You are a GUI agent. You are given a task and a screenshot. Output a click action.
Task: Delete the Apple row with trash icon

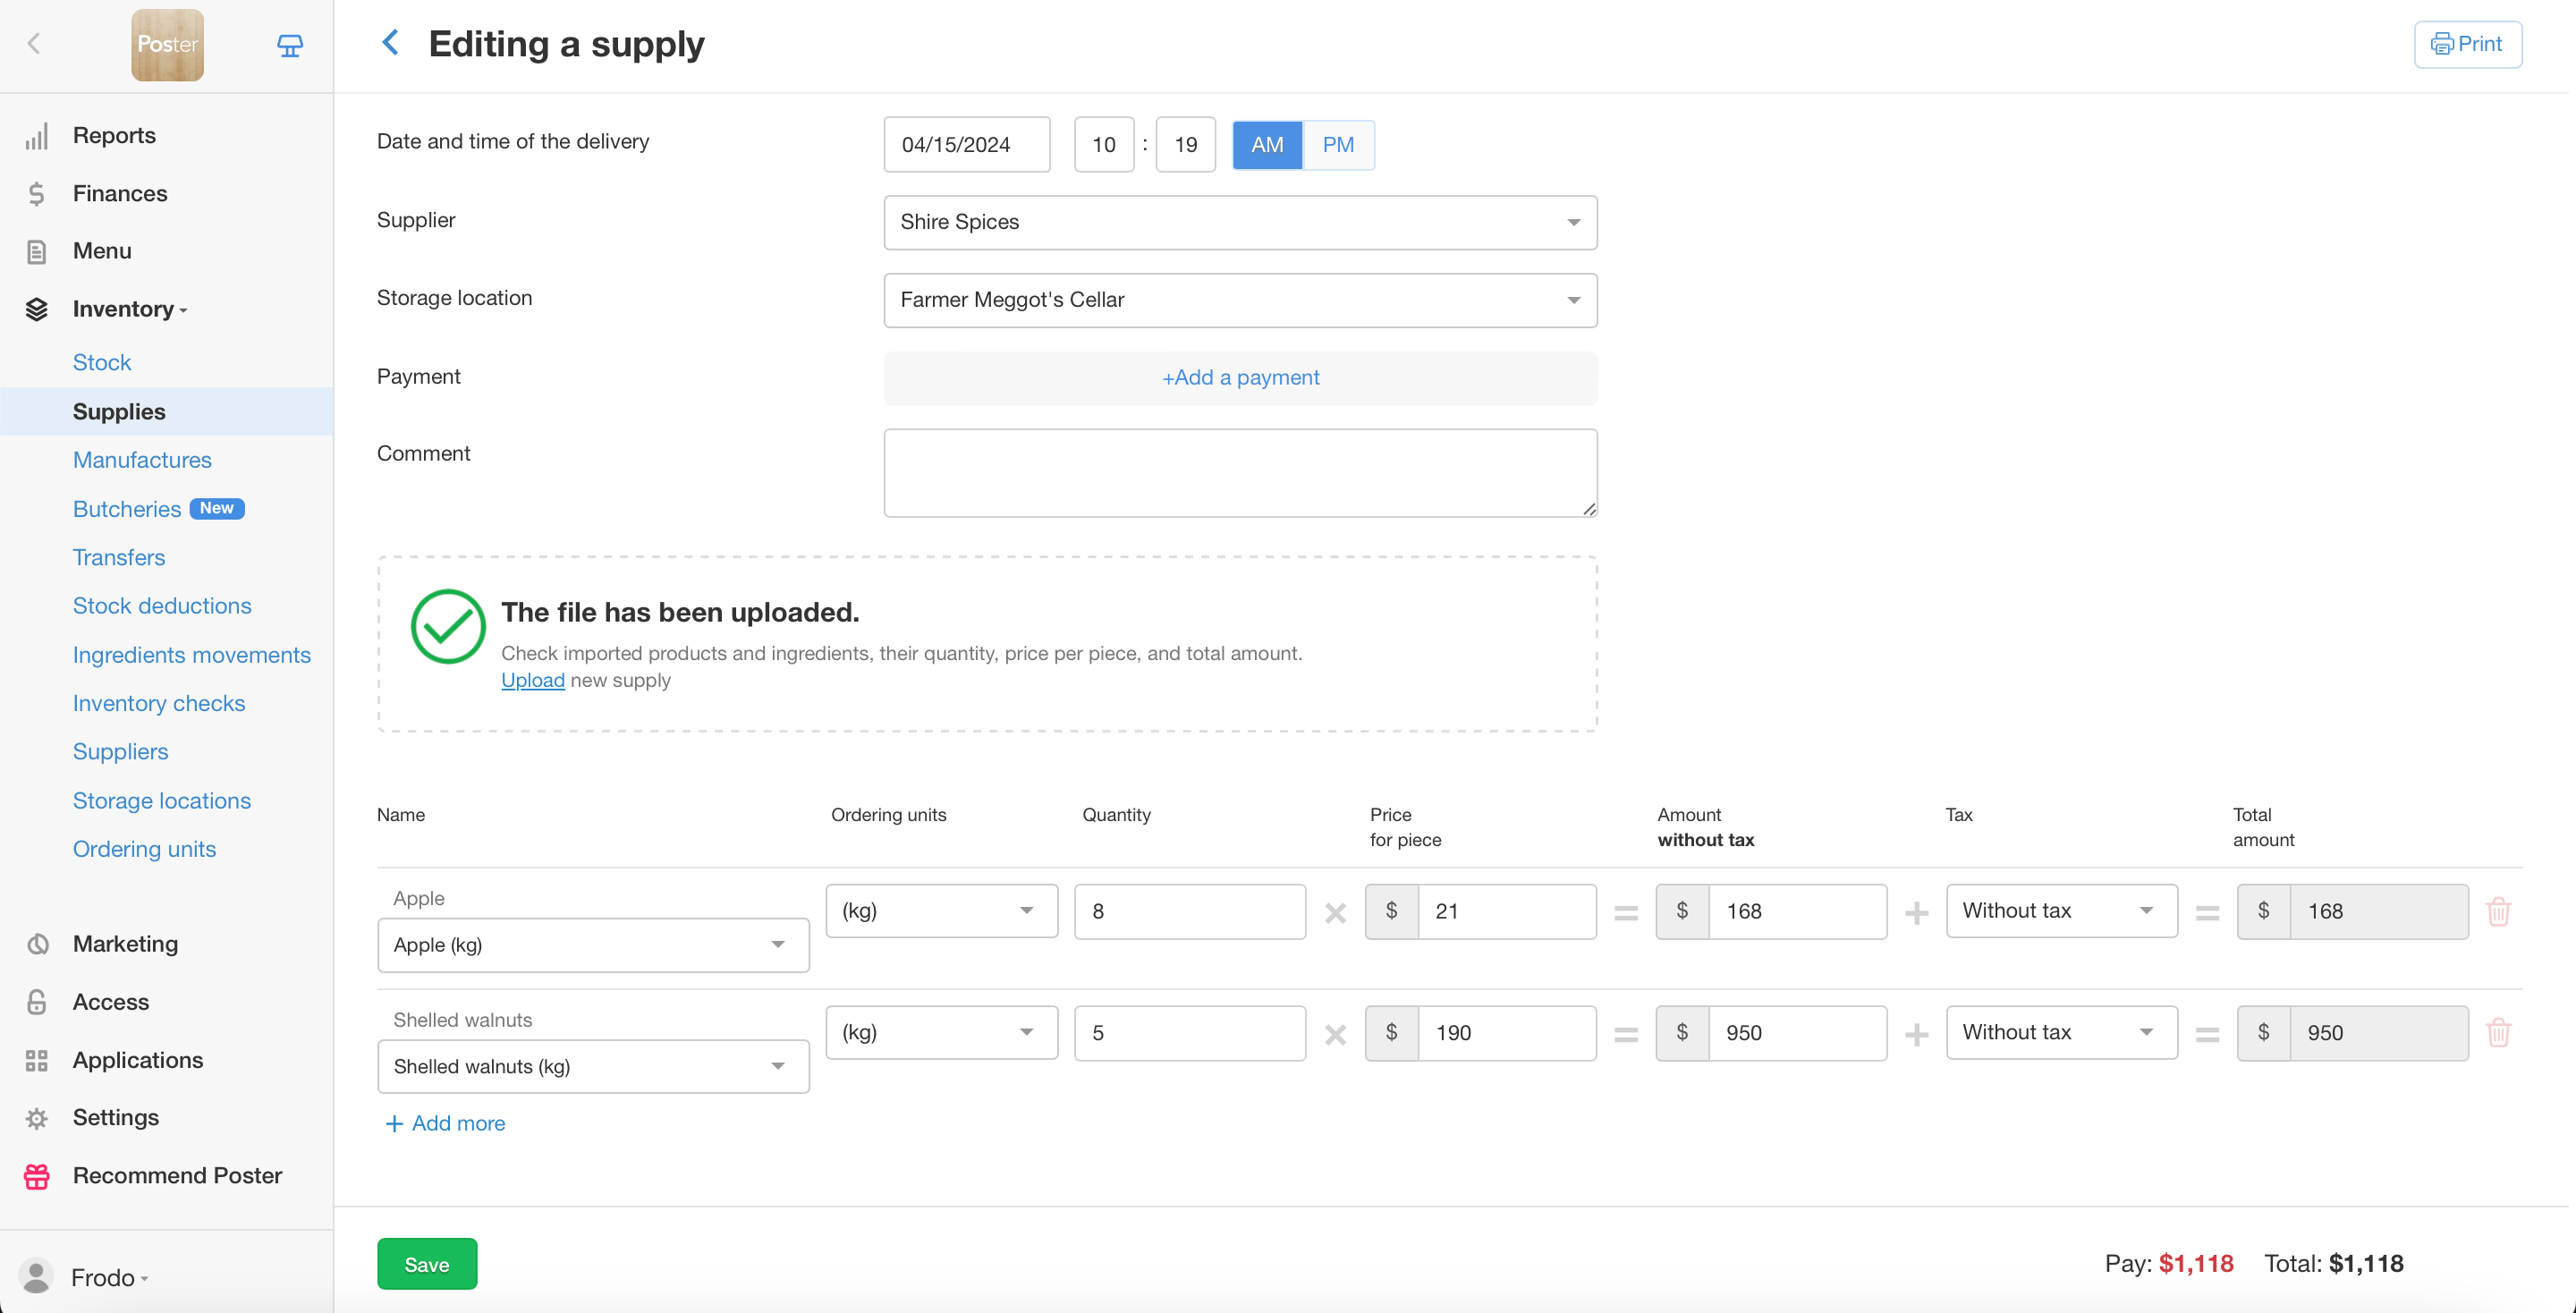[x=2497, y=911]
